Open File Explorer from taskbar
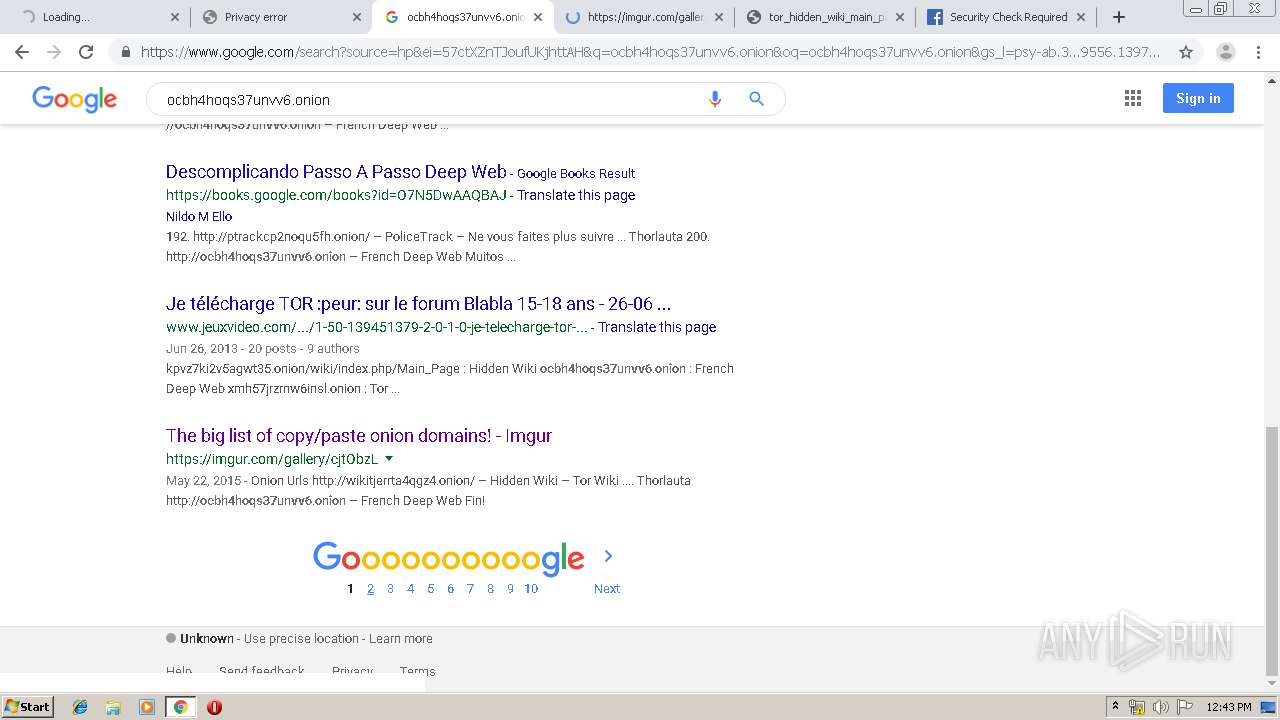Image resolution: width=1280 pixels, height=720 pixels. (113, 707)
